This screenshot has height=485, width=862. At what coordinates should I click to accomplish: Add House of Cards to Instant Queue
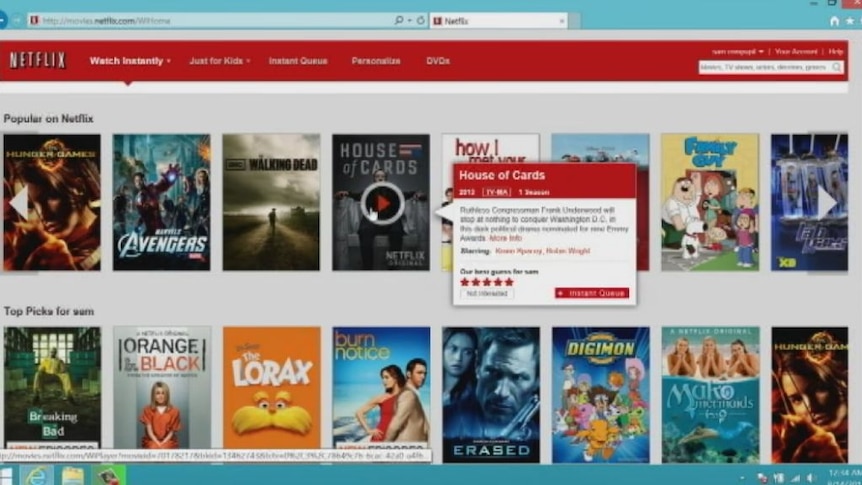592,293
